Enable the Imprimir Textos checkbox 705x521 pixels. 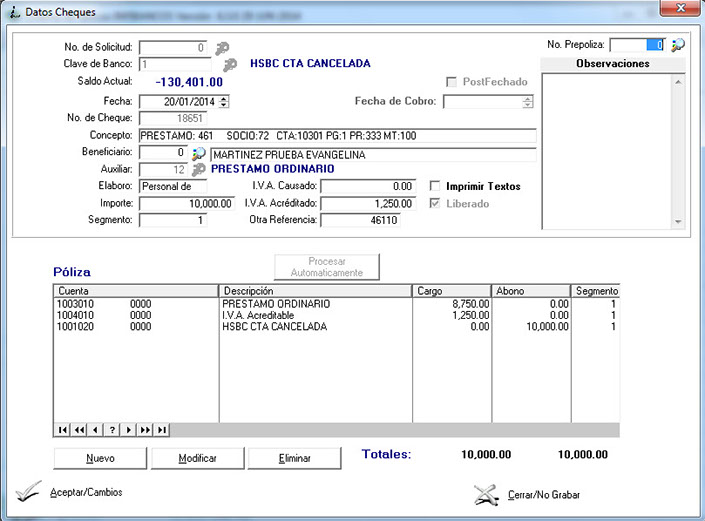click(435, 186)
